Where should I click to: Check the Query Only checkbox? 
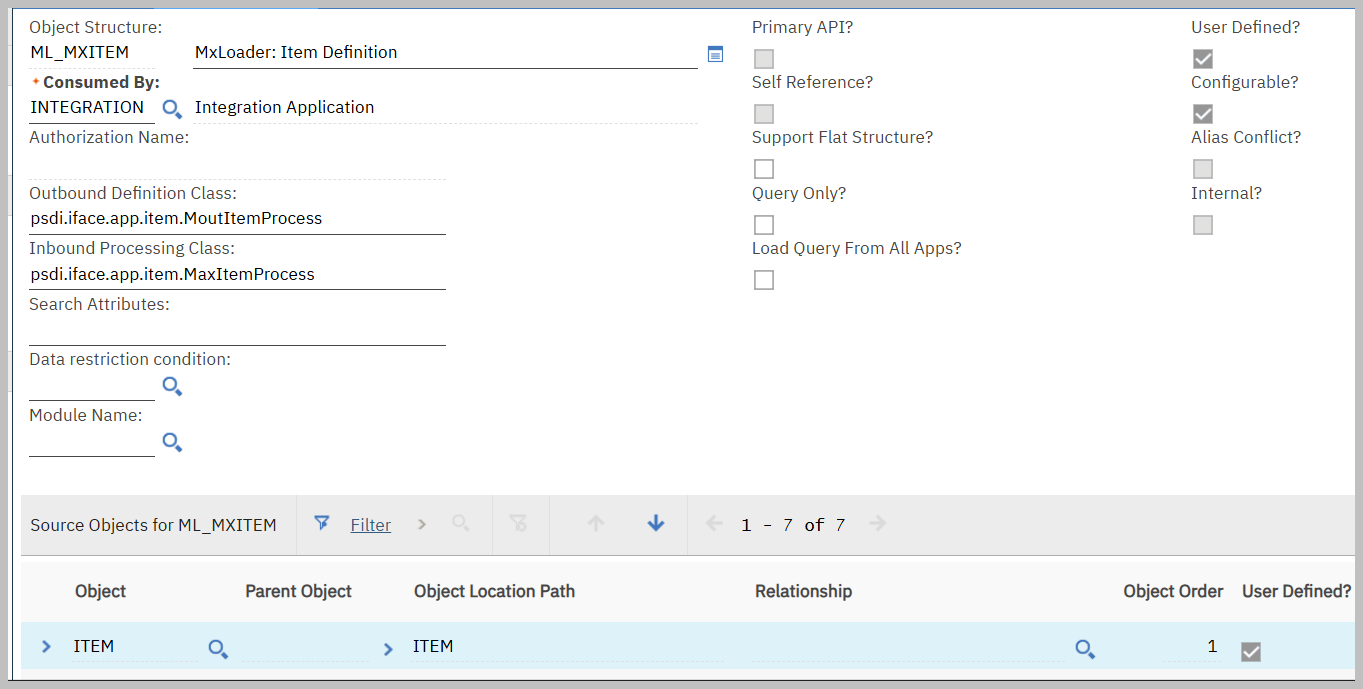764,225
